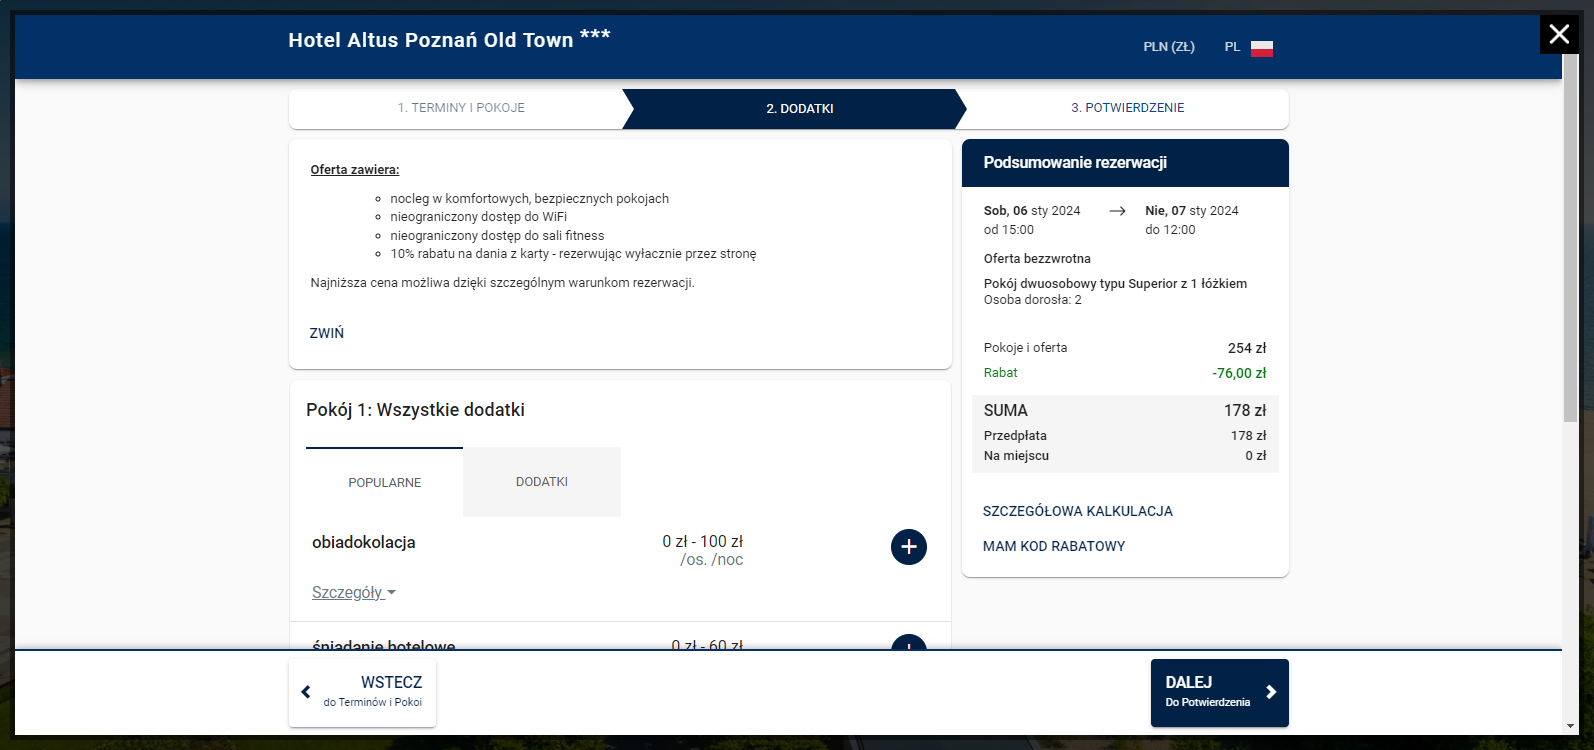Click the check-in date Sob, 06 sty 2024
The height and width of the screenshot is (750, 1594).
click(1032, 211)
